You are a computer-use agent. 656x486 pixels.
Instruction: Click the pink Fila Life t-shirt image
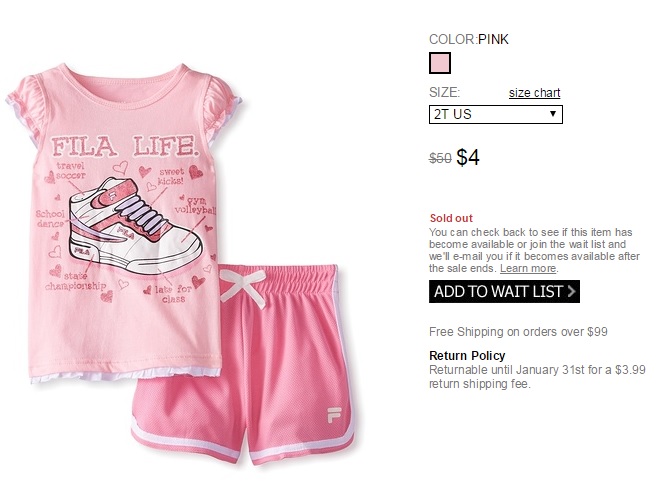(x=125, y=222)
